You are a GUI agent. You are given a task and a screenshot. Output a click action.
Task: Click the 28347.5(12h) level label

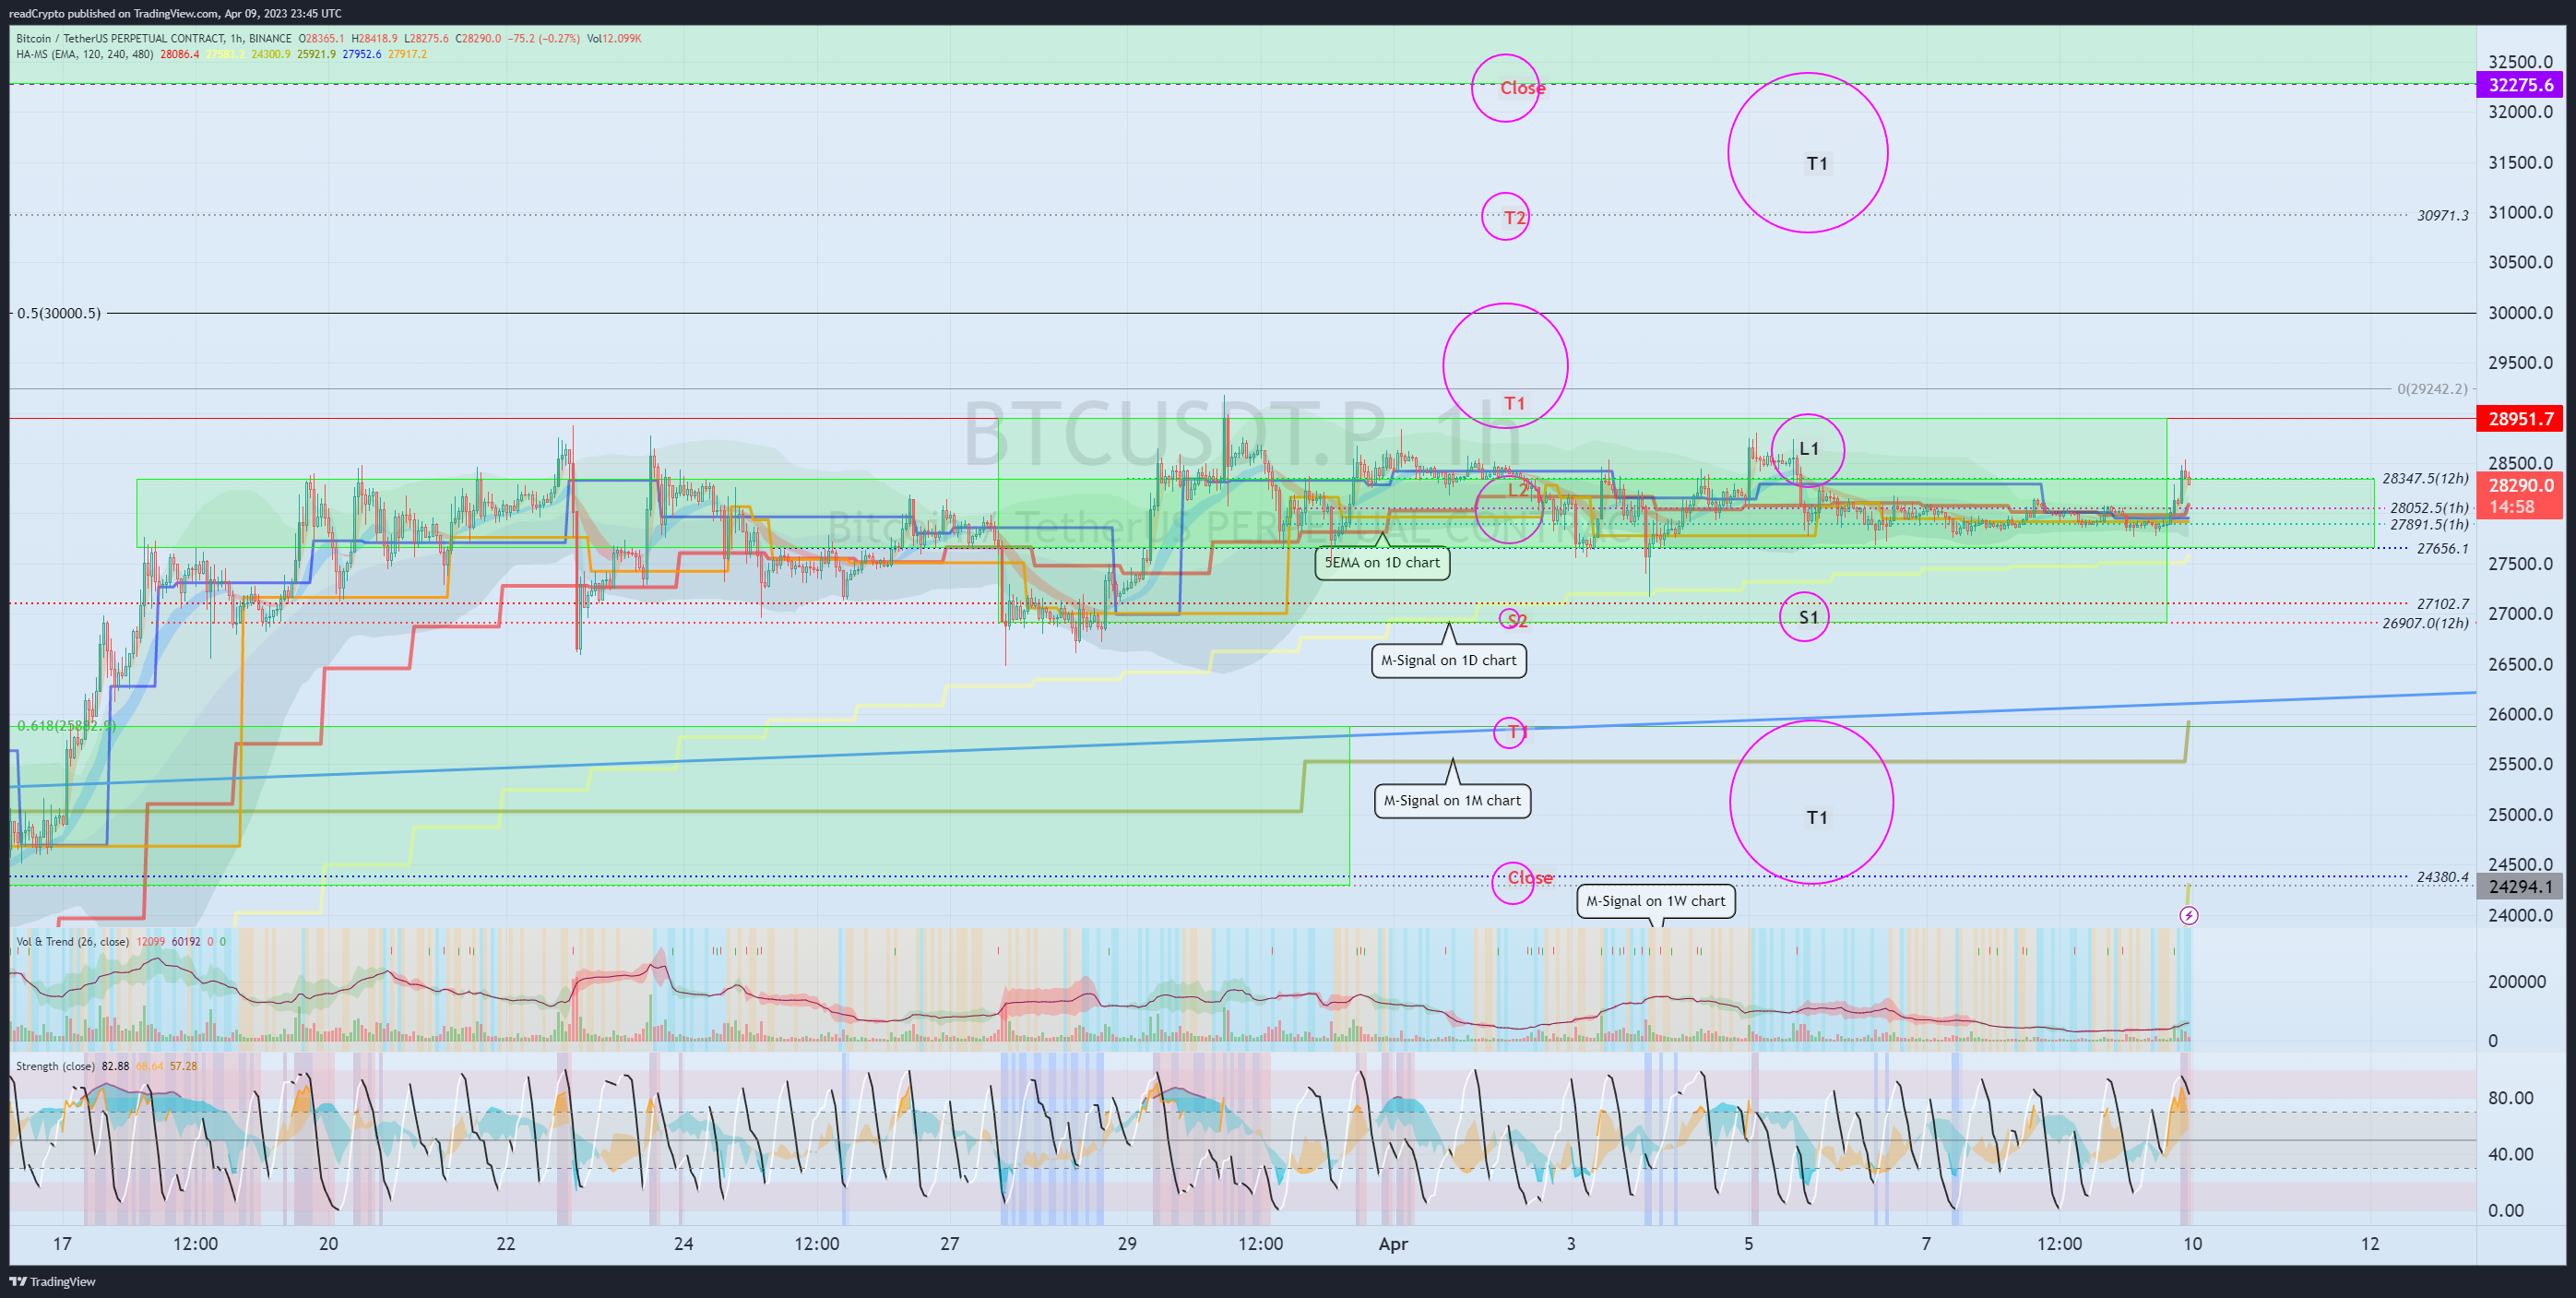click(2424, 478)
